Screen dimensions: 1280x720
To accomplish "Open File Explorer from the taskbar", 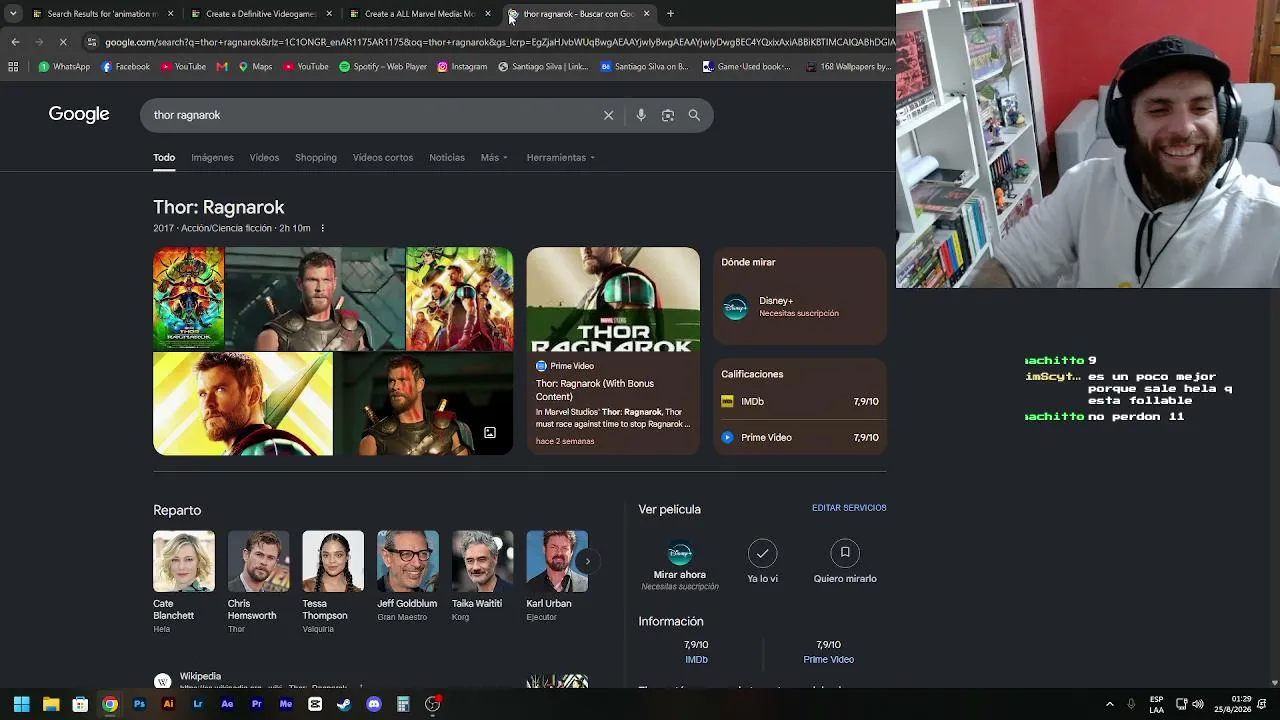I will pyautogui.click(x=51, y=704).
